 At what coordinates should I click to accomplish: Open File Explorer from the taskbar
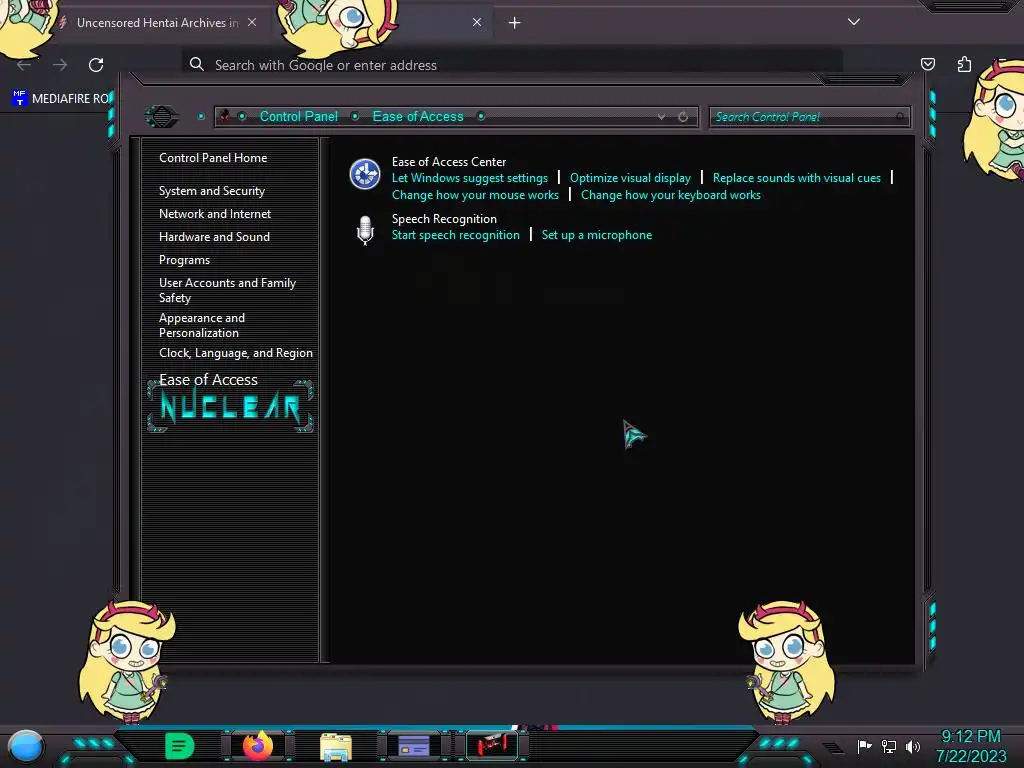(x=336, y=746)
